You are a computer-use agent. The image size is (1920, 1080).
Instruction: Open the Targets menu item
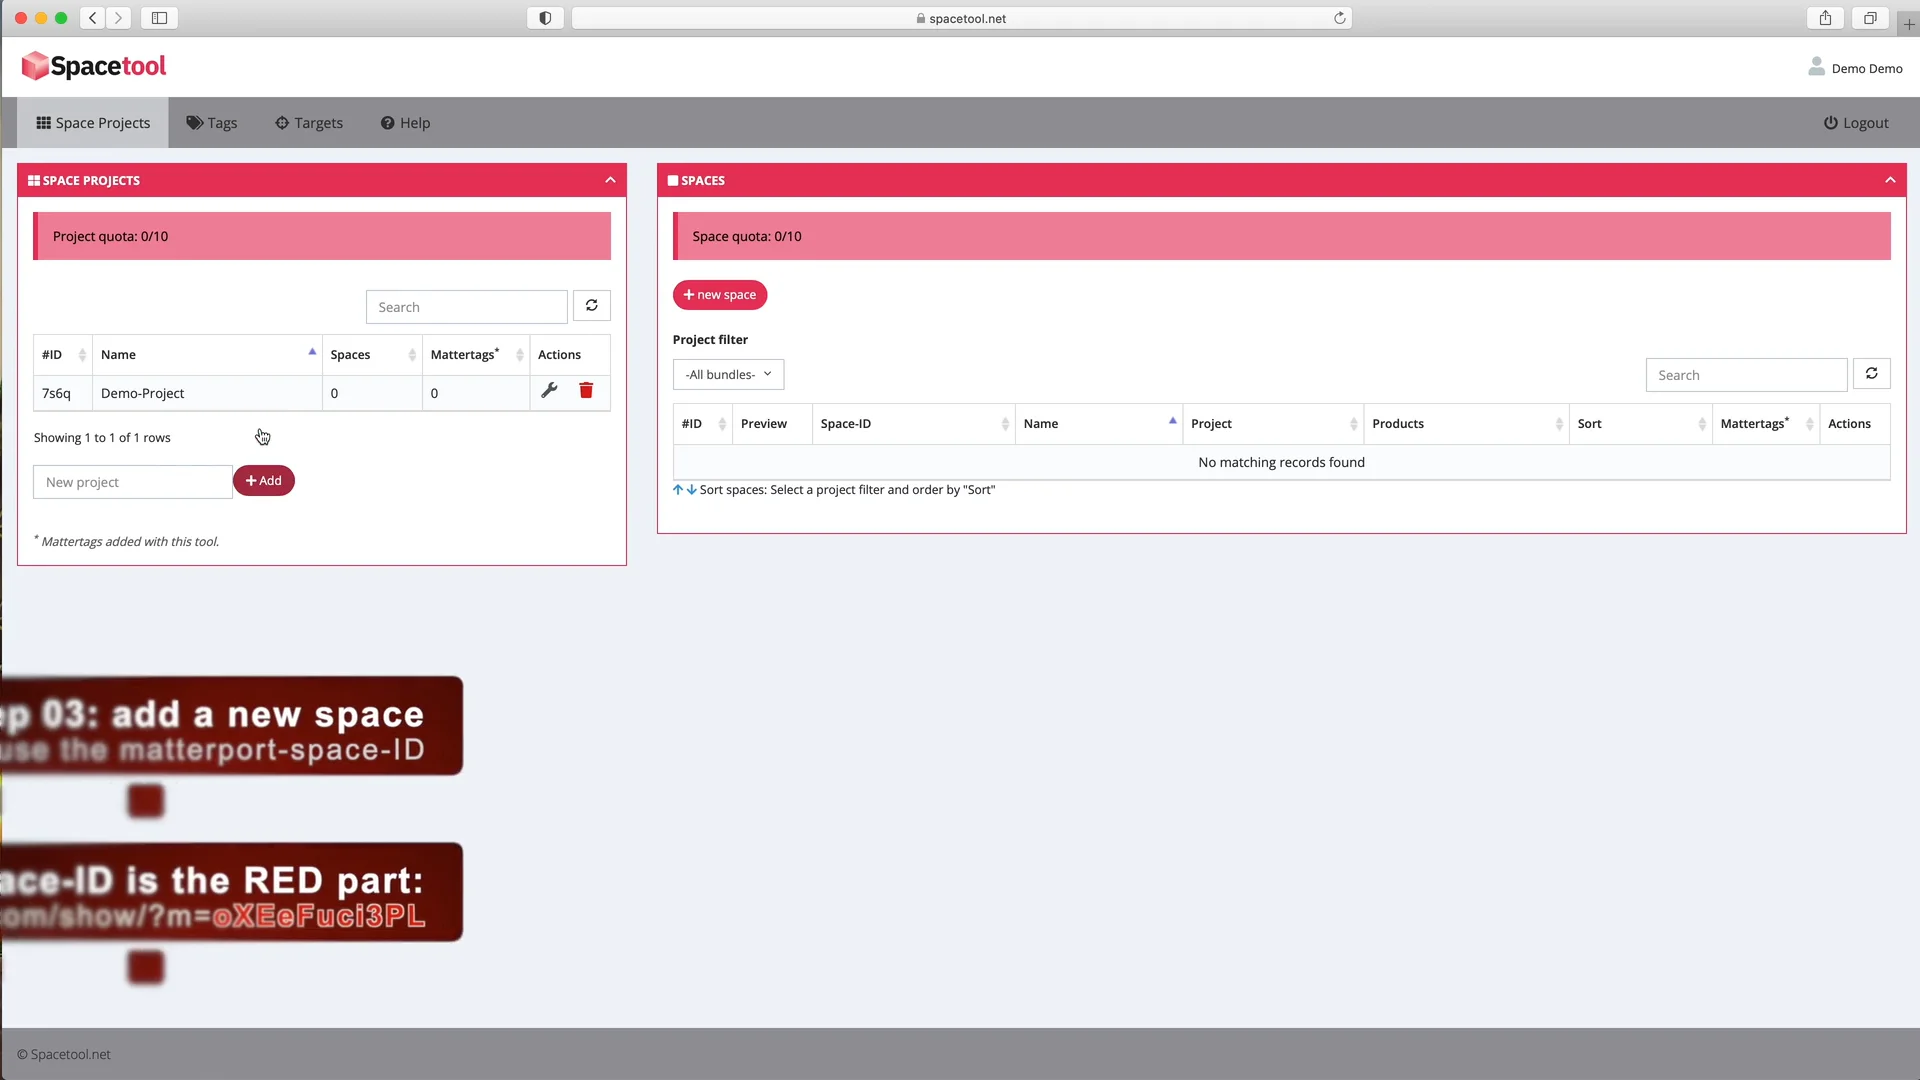tap(309, 123)
